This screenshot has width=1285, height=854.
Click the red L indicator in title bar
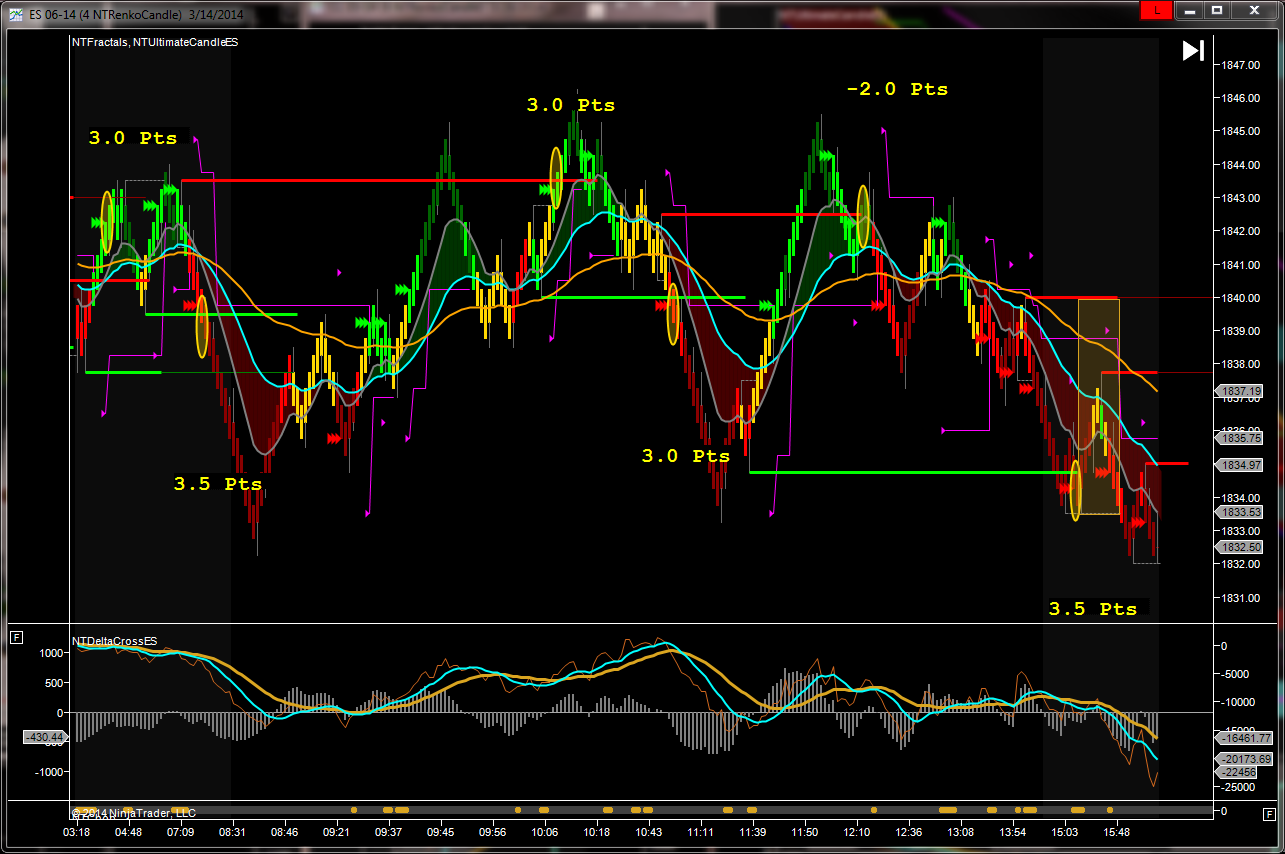[1156, 10]
